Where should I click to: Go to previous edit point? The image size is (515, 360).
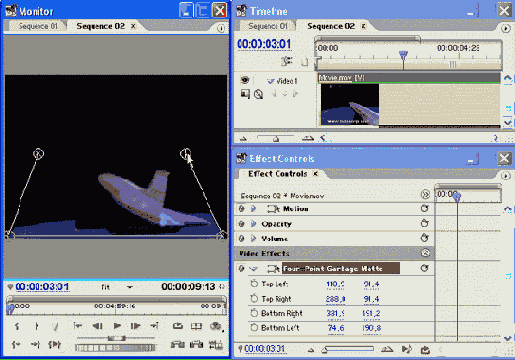pyautogui.click(x=78, y=326)
